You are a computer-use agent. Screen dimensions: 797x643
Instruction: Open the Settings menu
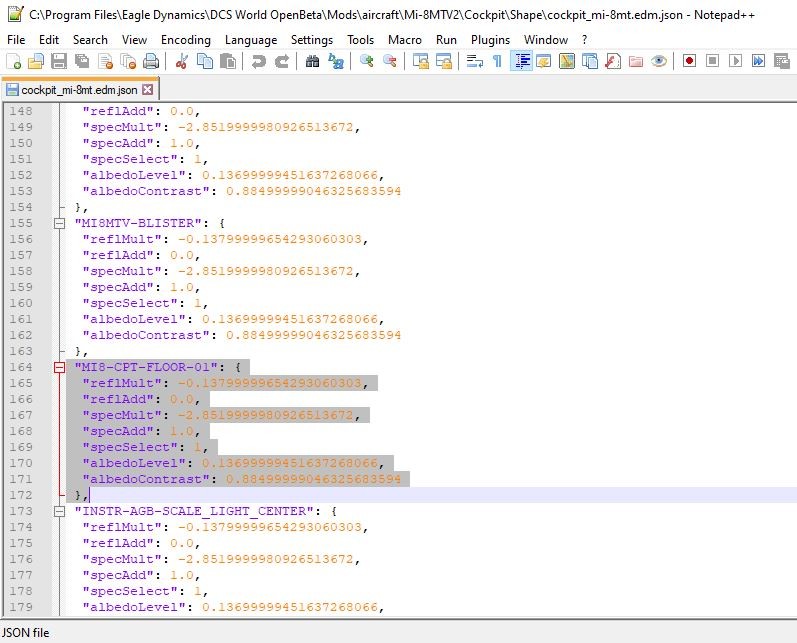tap(312, 40)
